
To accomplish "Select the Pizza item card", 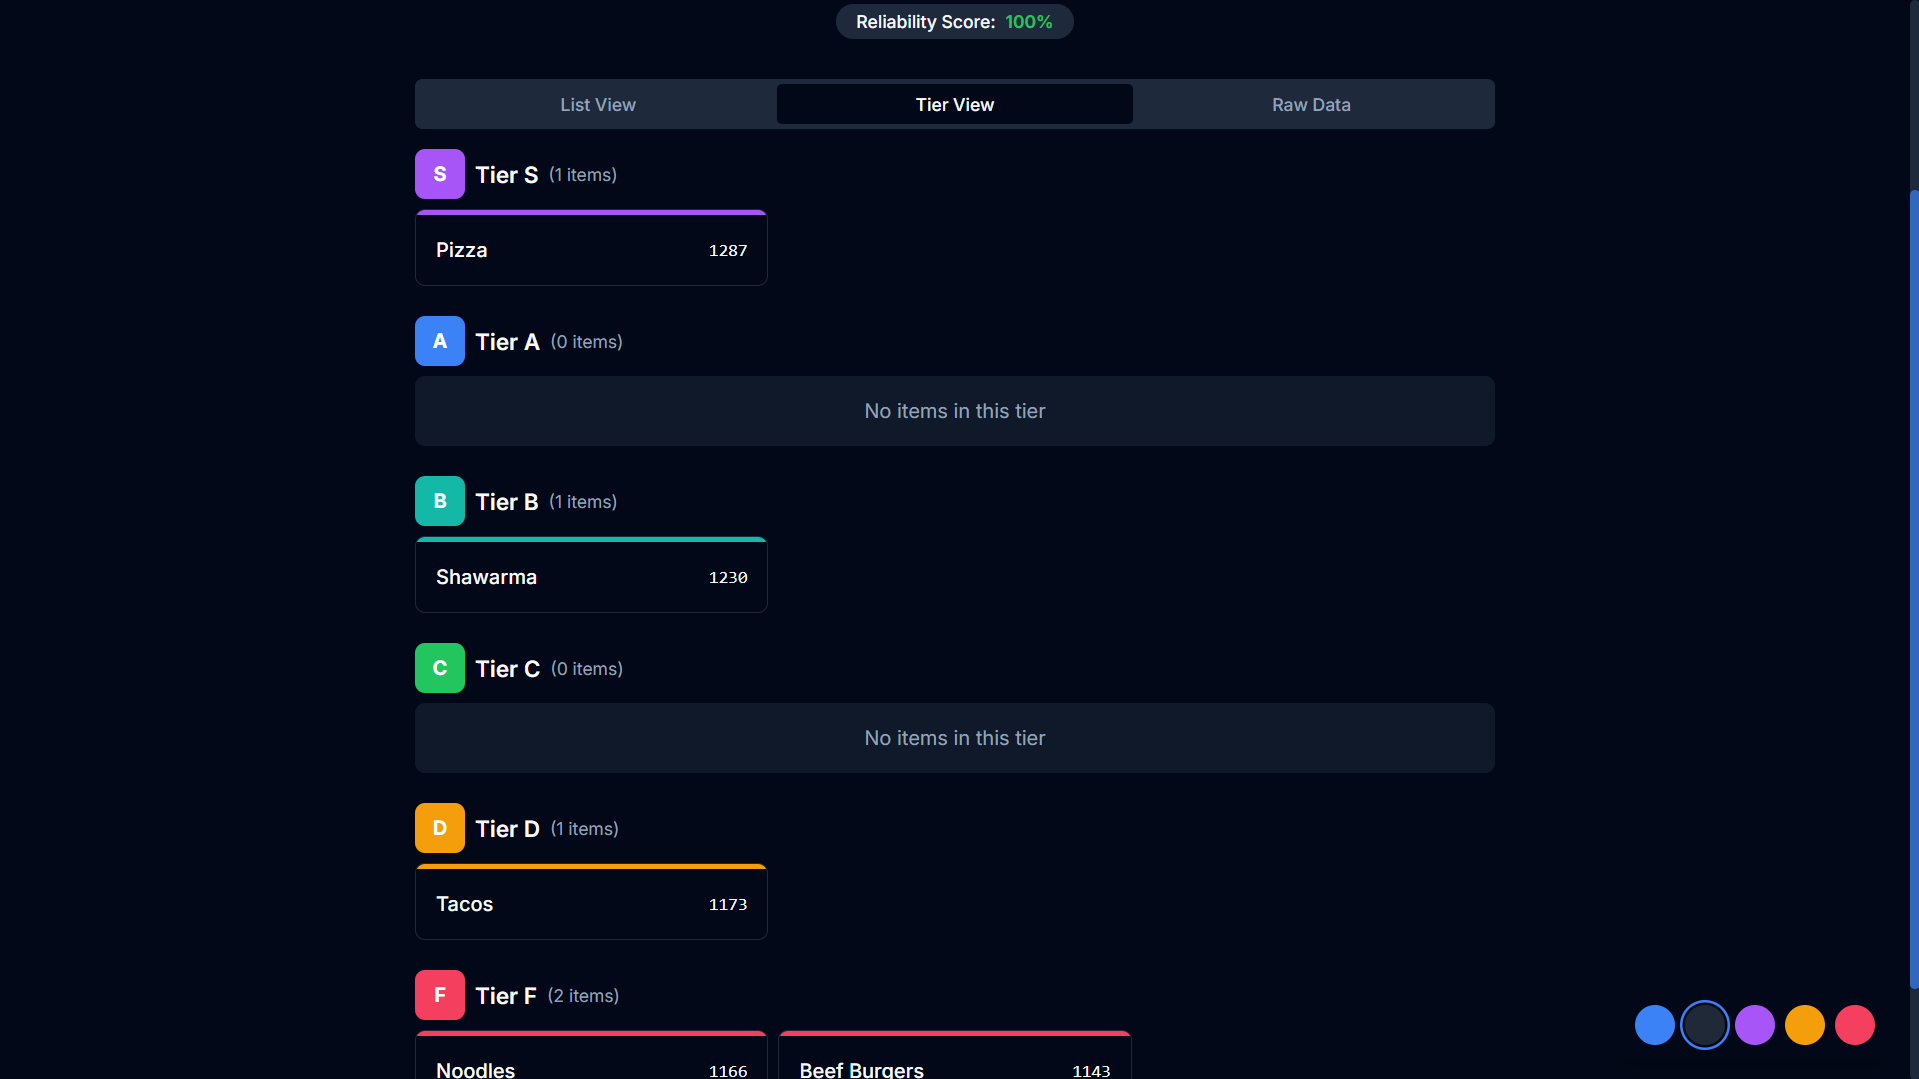I will (x=590, y=248).
